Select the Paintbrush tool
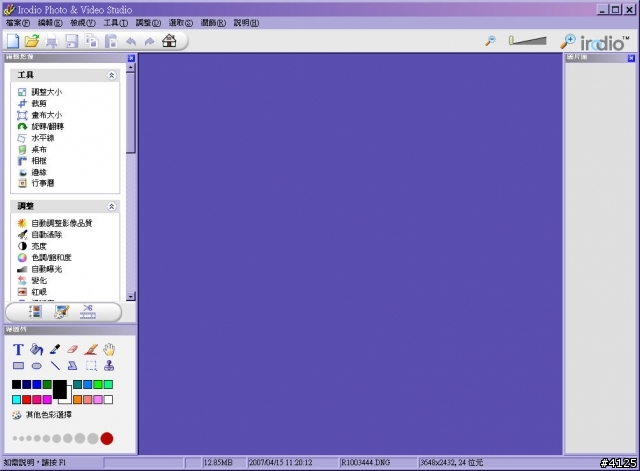 (91, 349)
